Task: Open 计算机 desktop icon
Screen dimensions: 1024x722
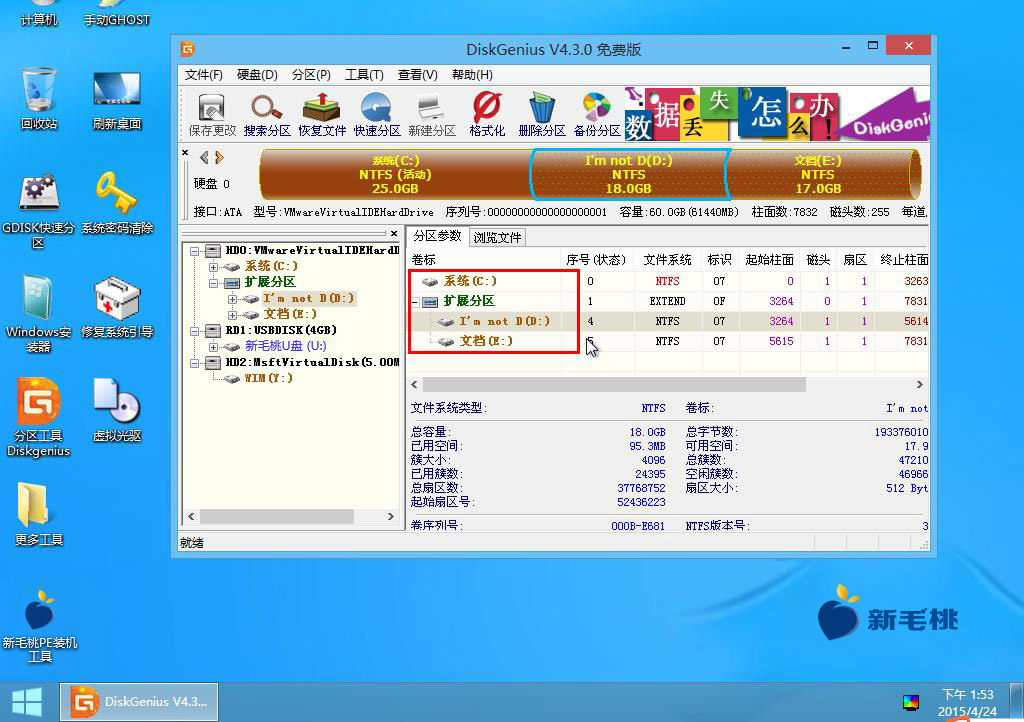Action: [x=39, y=14]
